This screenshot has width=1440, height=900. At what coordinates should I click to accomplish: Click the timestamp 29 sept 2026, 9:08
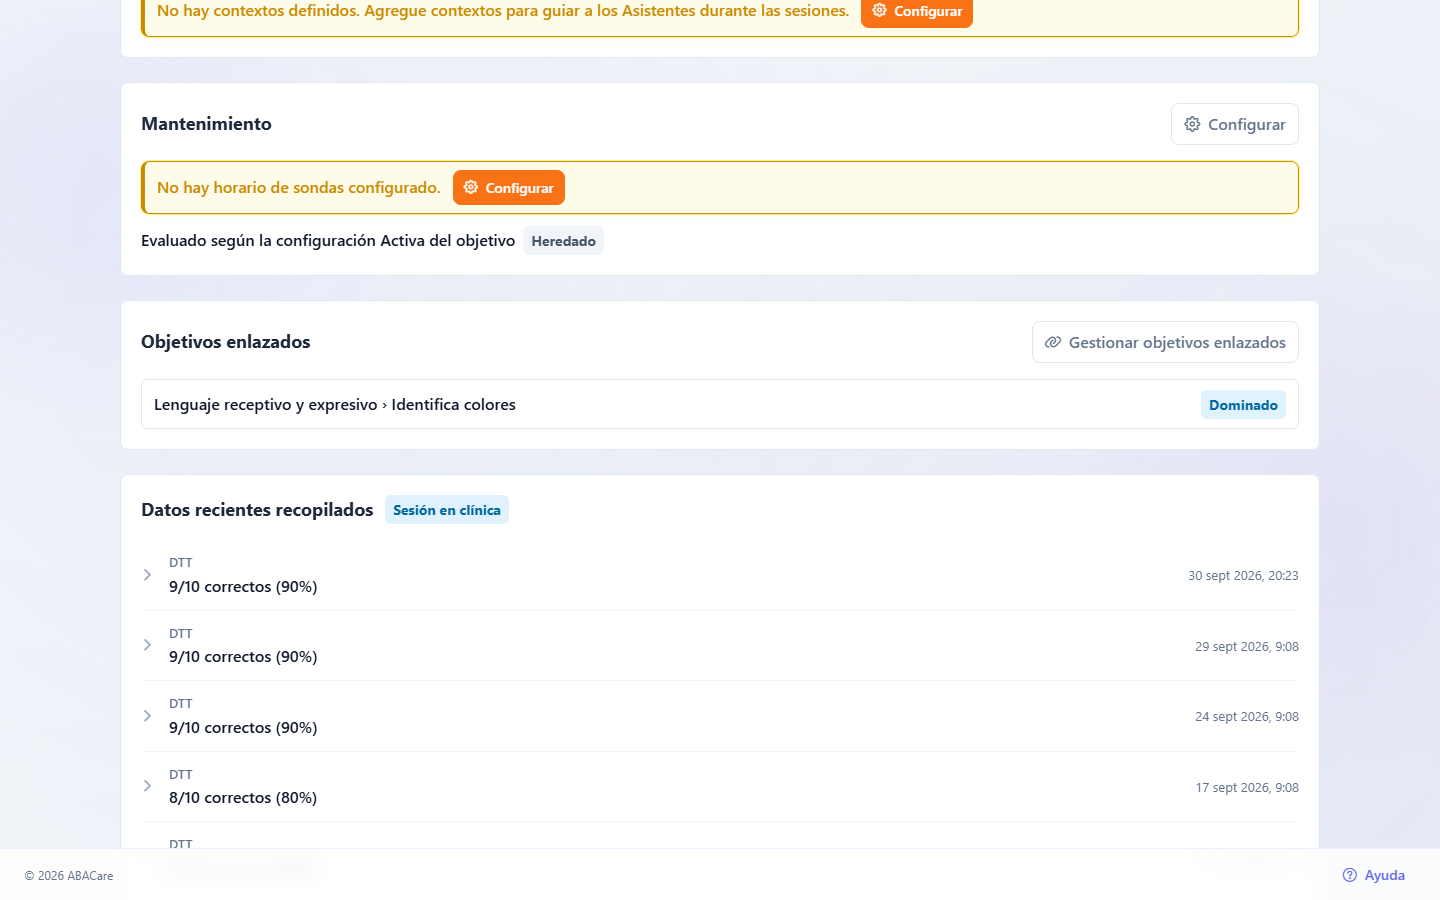click(x=1247, y=647)
